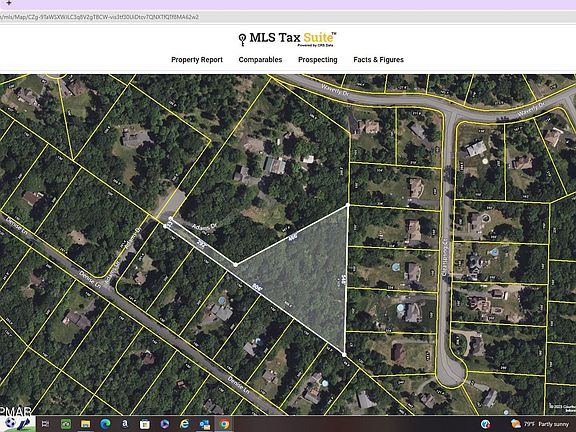Select the Prospecting menu item
Screen dimensions: 576x432
[x=317, y=60]
